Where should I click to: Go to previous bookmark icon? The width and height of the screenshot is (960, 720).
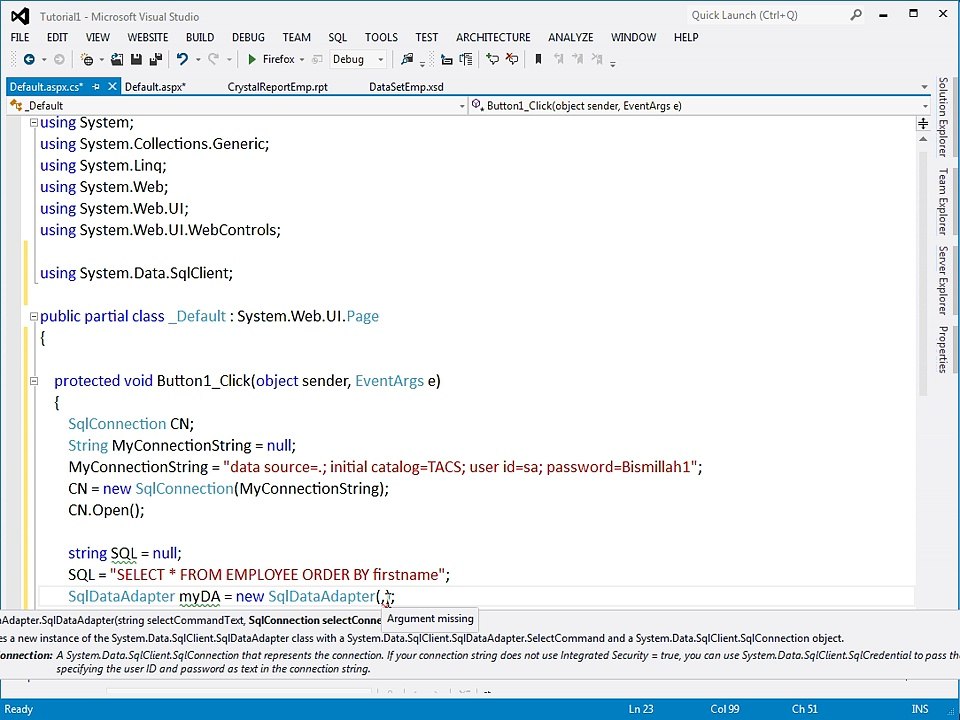[x=558, y=59]
